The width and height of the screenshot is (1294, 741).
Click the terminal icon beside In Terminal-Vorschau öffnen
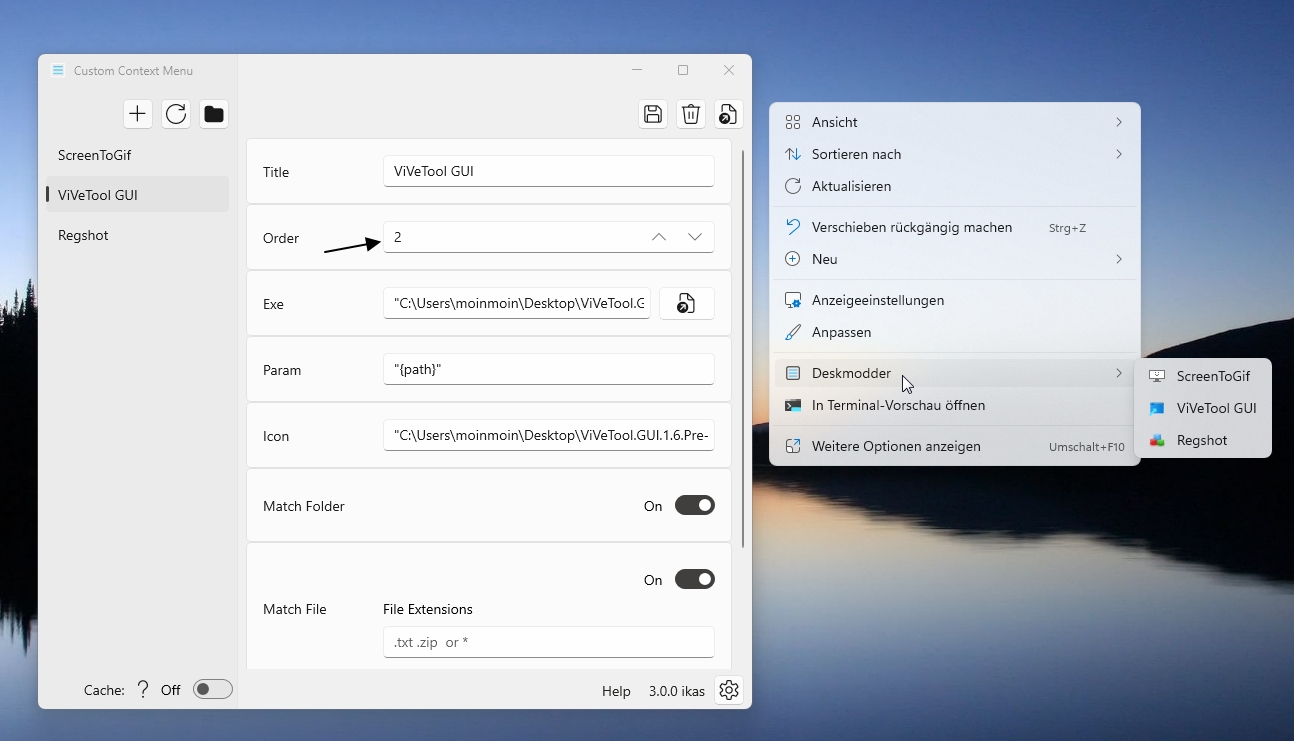click(x=793, y=405)
